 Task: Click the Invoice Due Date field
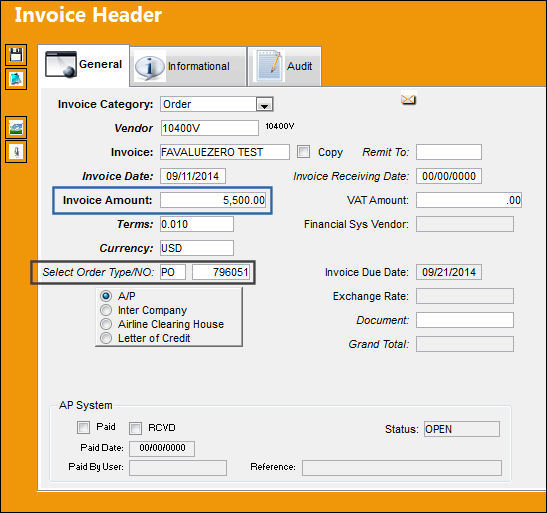[449, 272]
